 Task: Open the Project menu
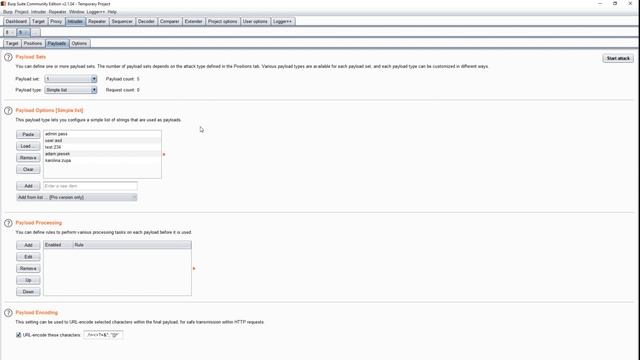22,12
